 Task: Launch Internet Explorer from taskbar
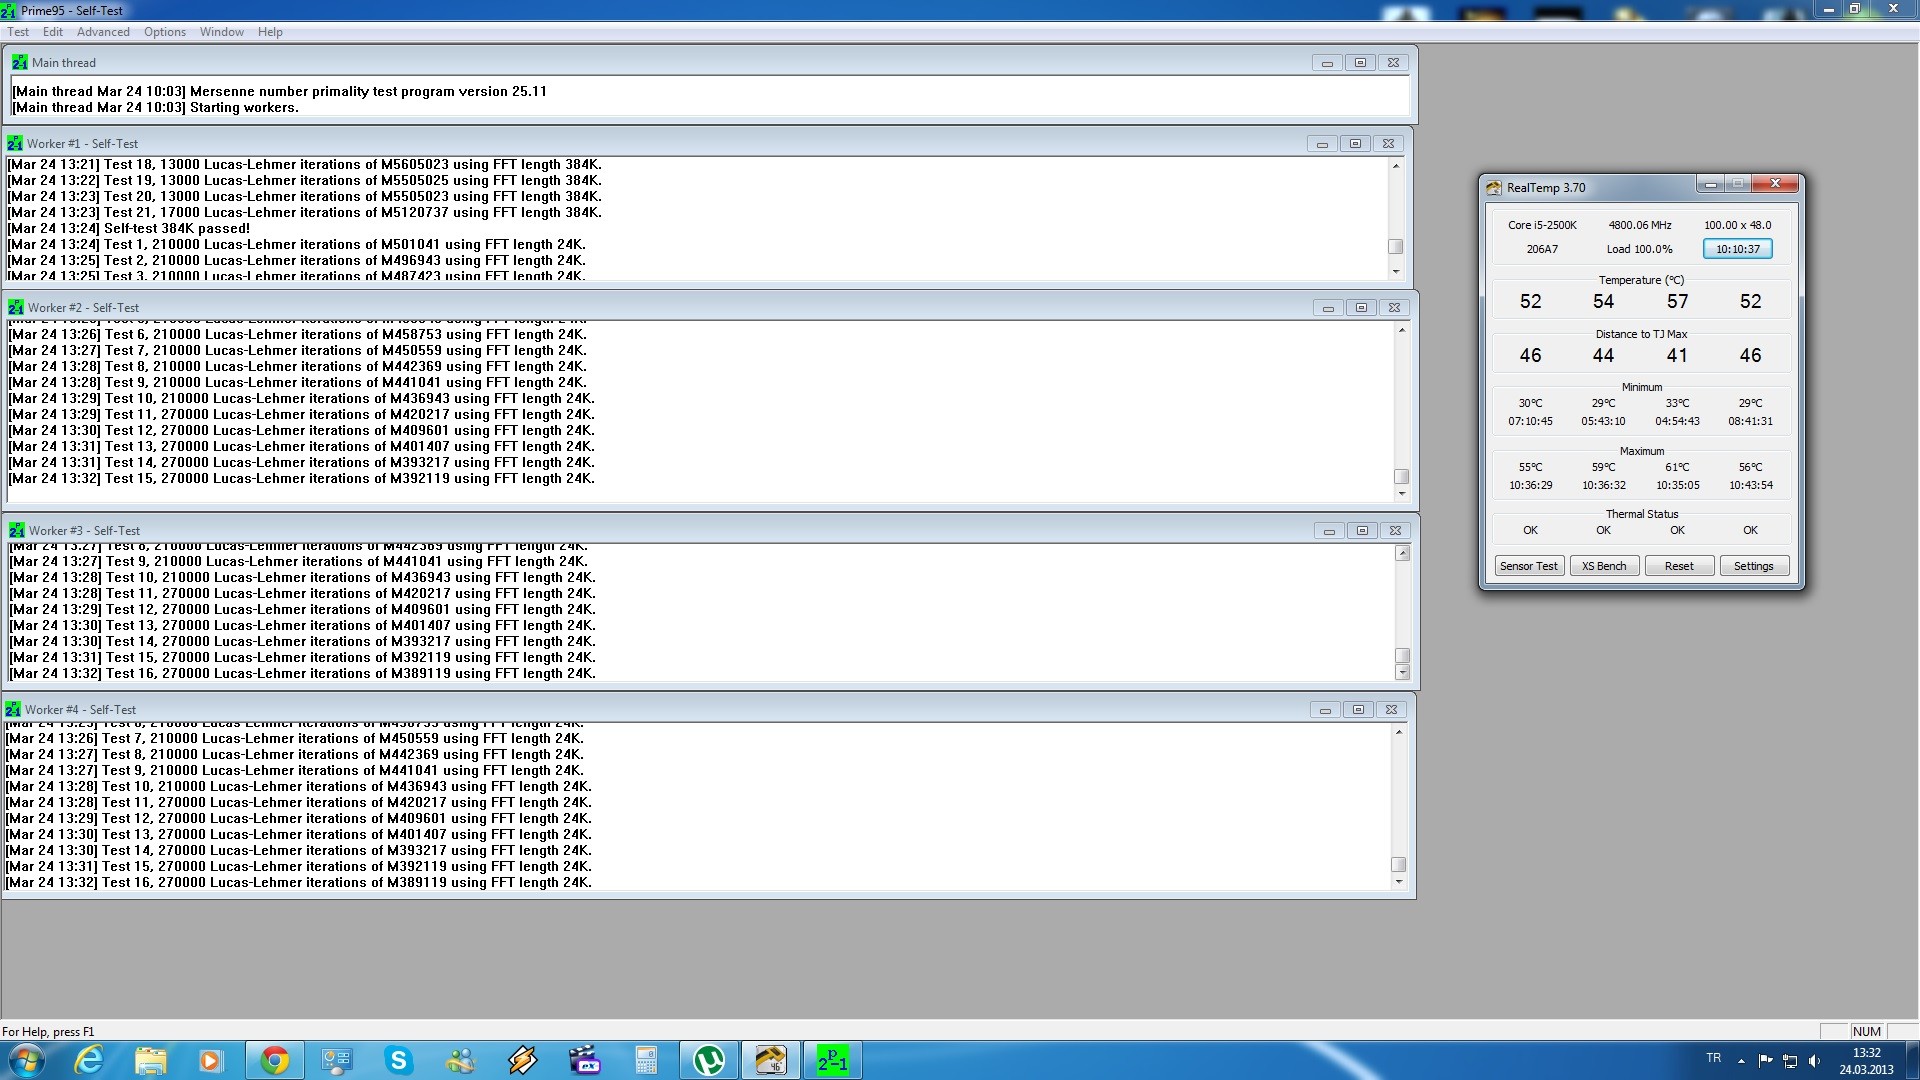pos(89,1060)
